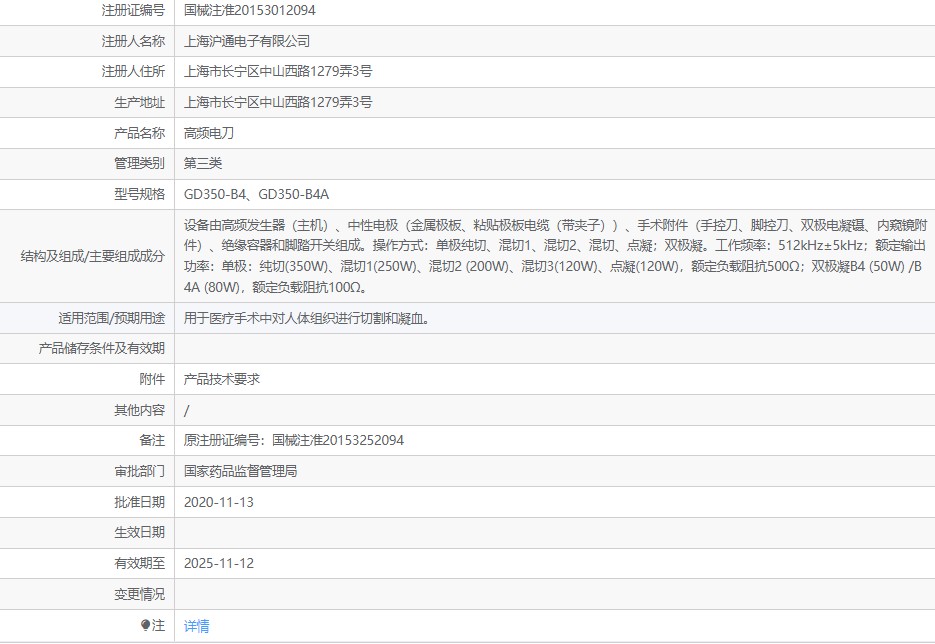This screenshot has width=935, height=644.
Task: Click the slash value beside 其他内容
Action: [187, 410]
